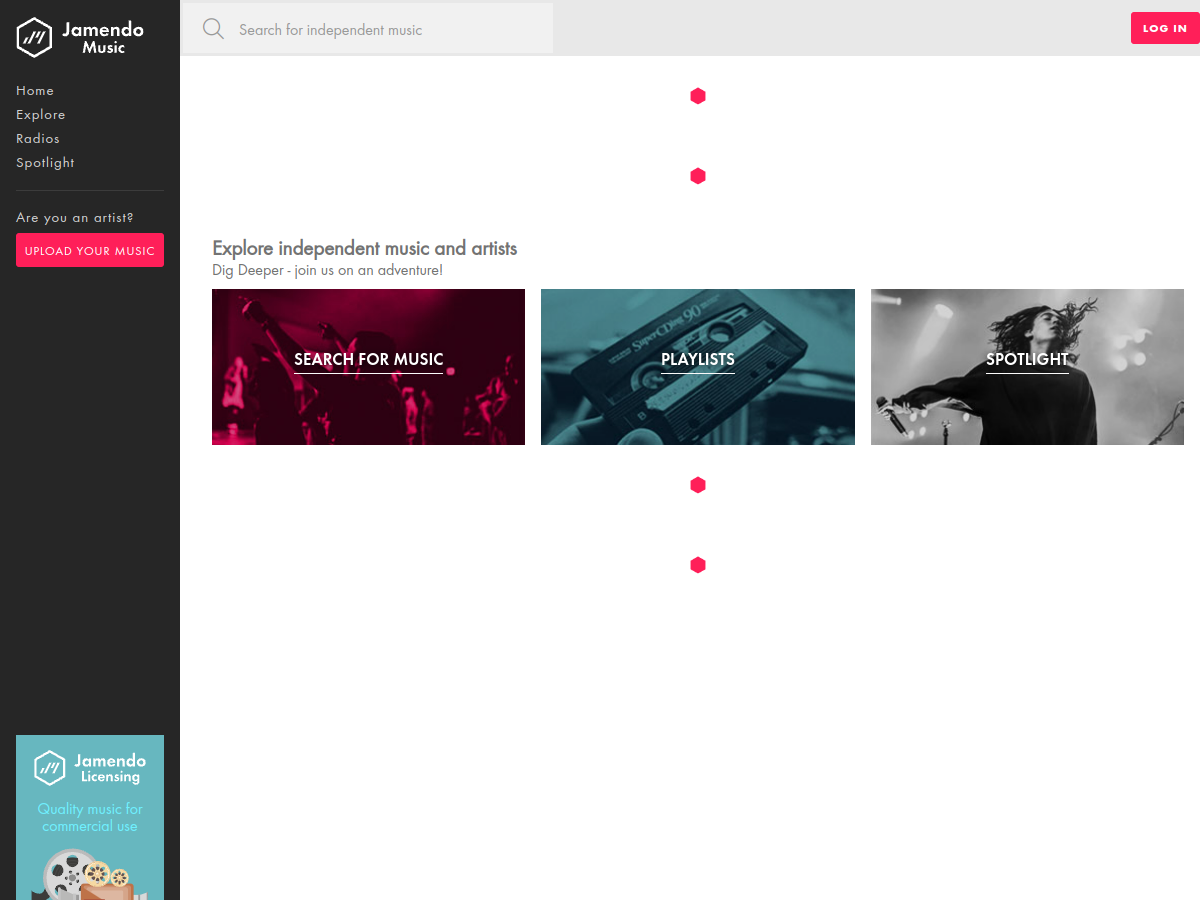Open Radios from the sidebar
This screenshot has height=900, width=1200.
point(38,139)
